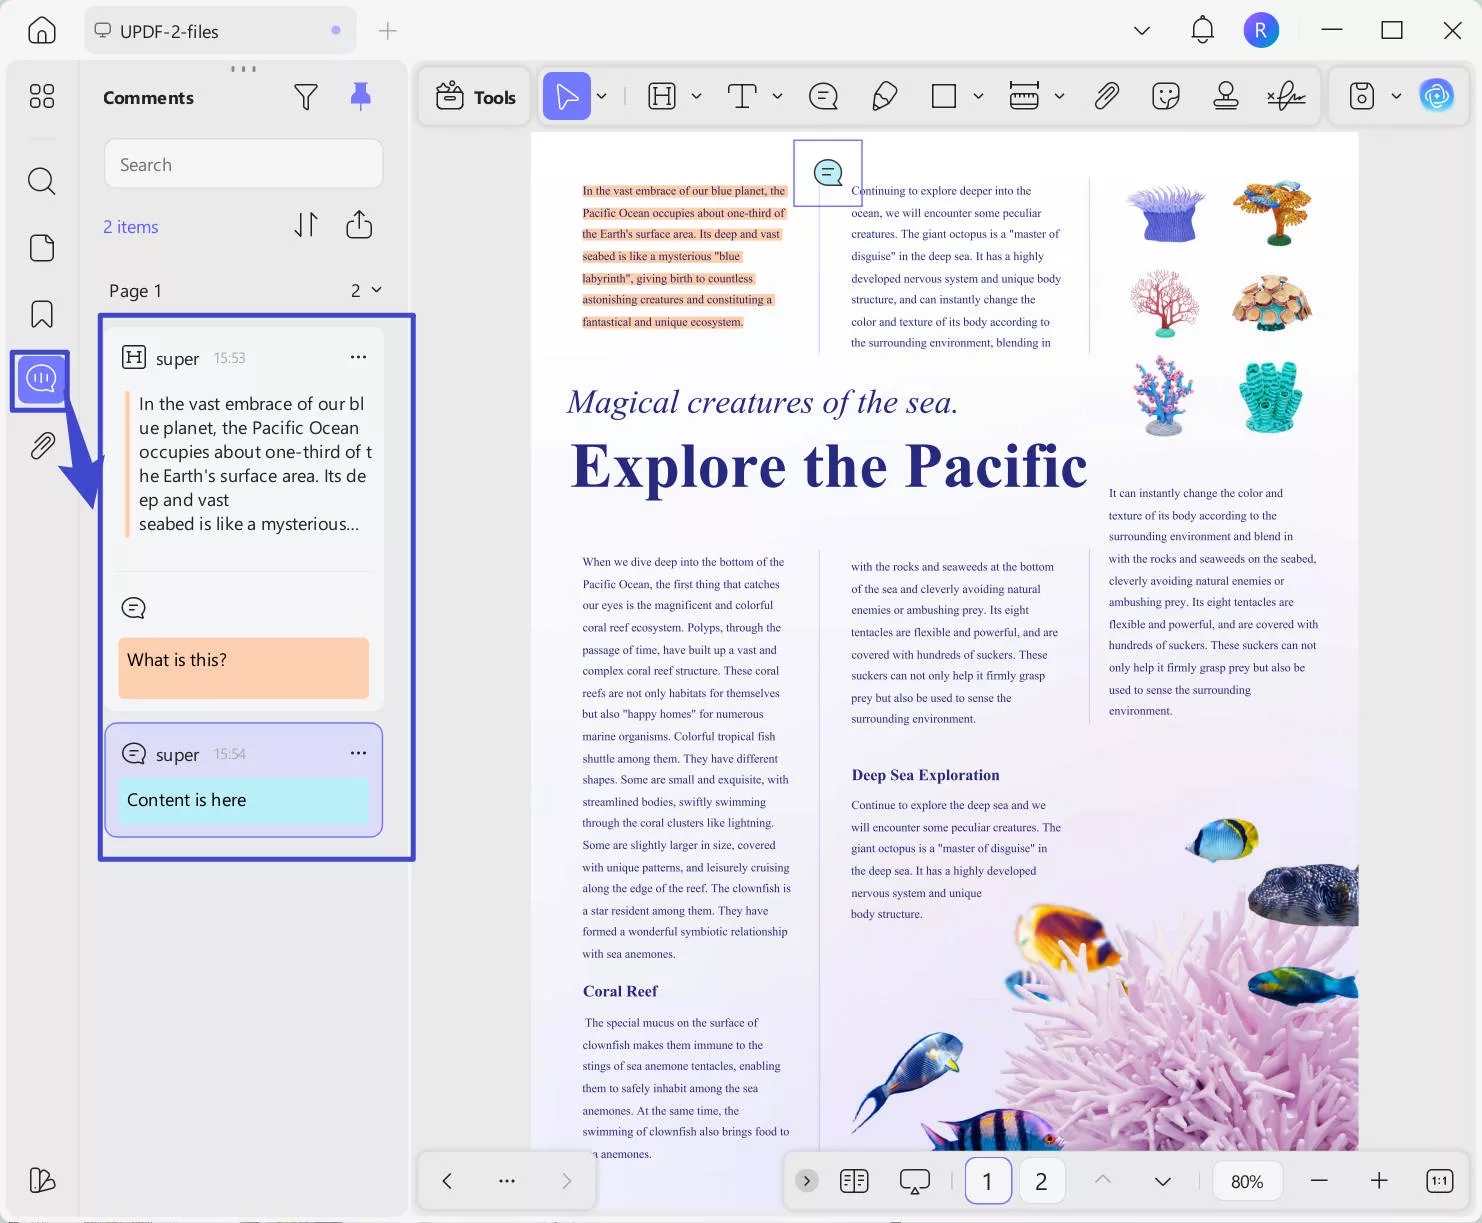This screenshot has height=1223, width=1482.
Task: Open the attach file tool
Action: [x=1106, y=96]
